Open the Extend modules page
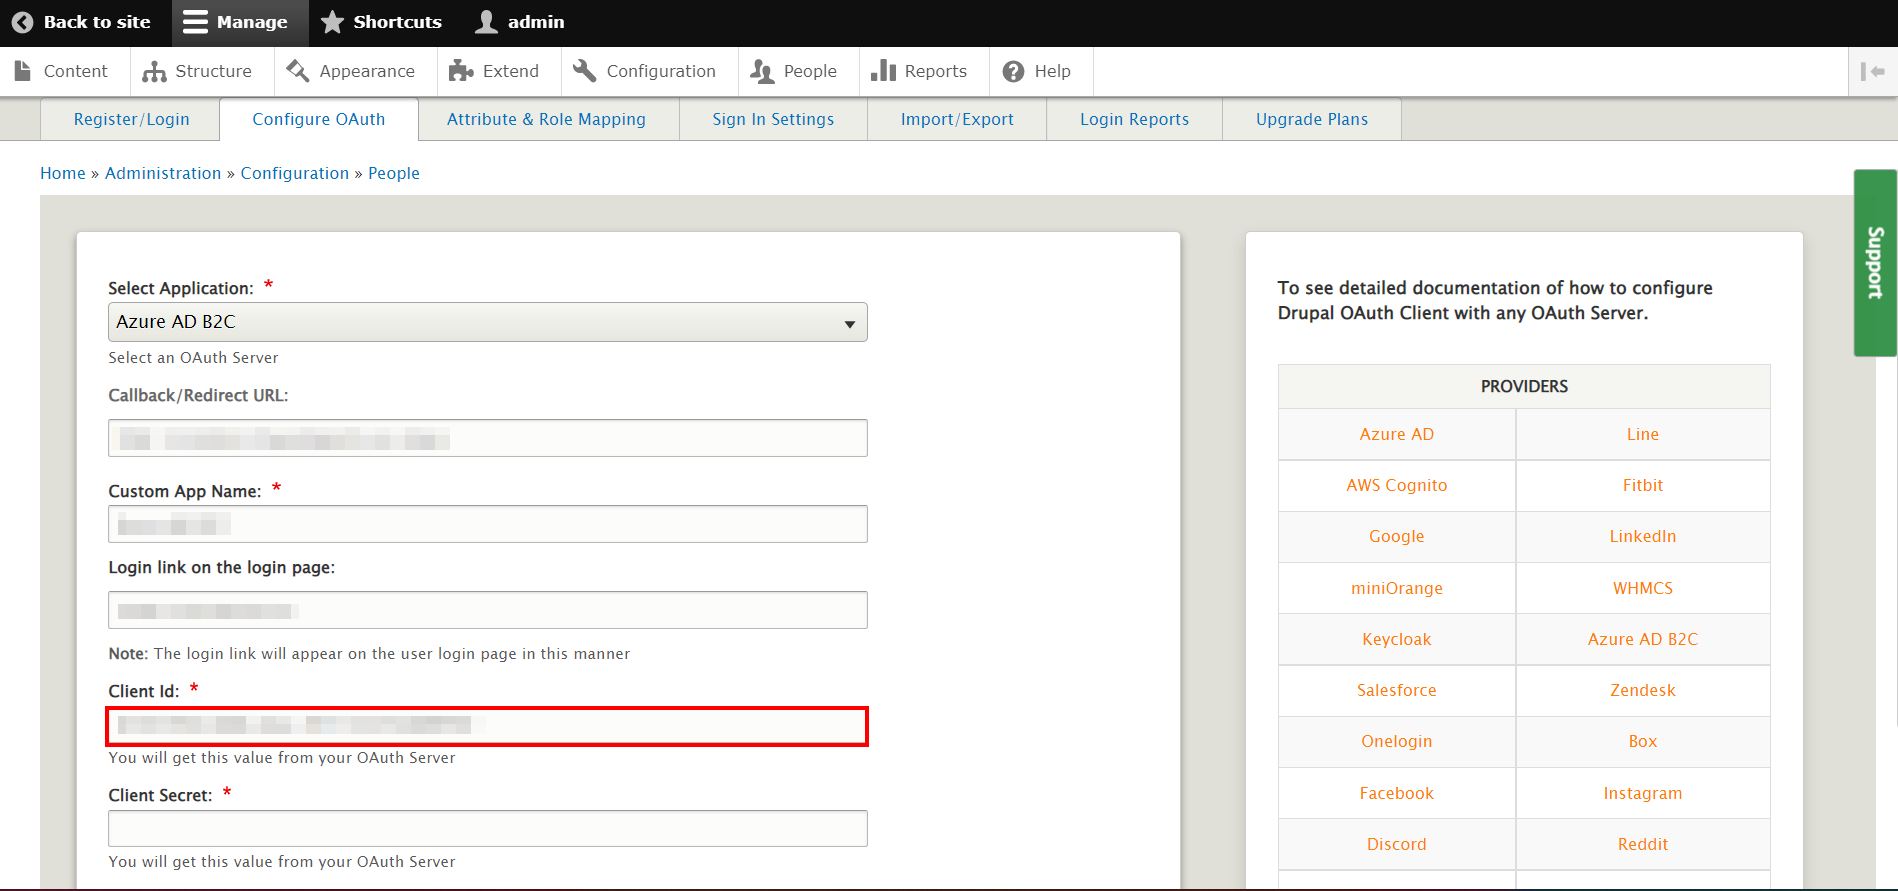 (494, 71)
